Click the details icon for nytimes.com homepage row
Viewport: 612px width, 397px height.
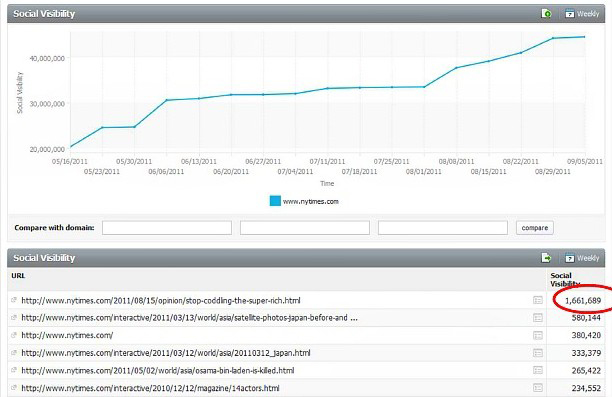coord(538,335)
